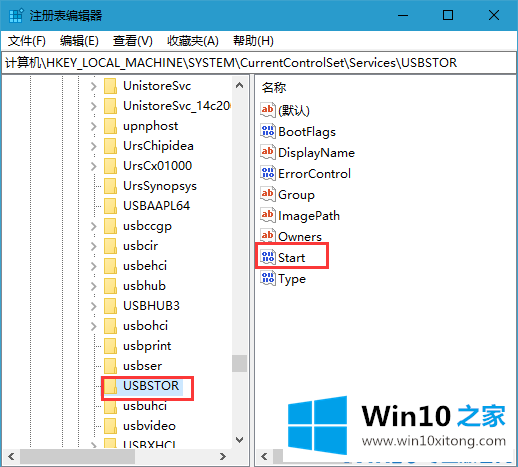Click tree pane vertical scrollbar thumb
Viewport: 518px width, 467px height.
(x=239, y=363)
